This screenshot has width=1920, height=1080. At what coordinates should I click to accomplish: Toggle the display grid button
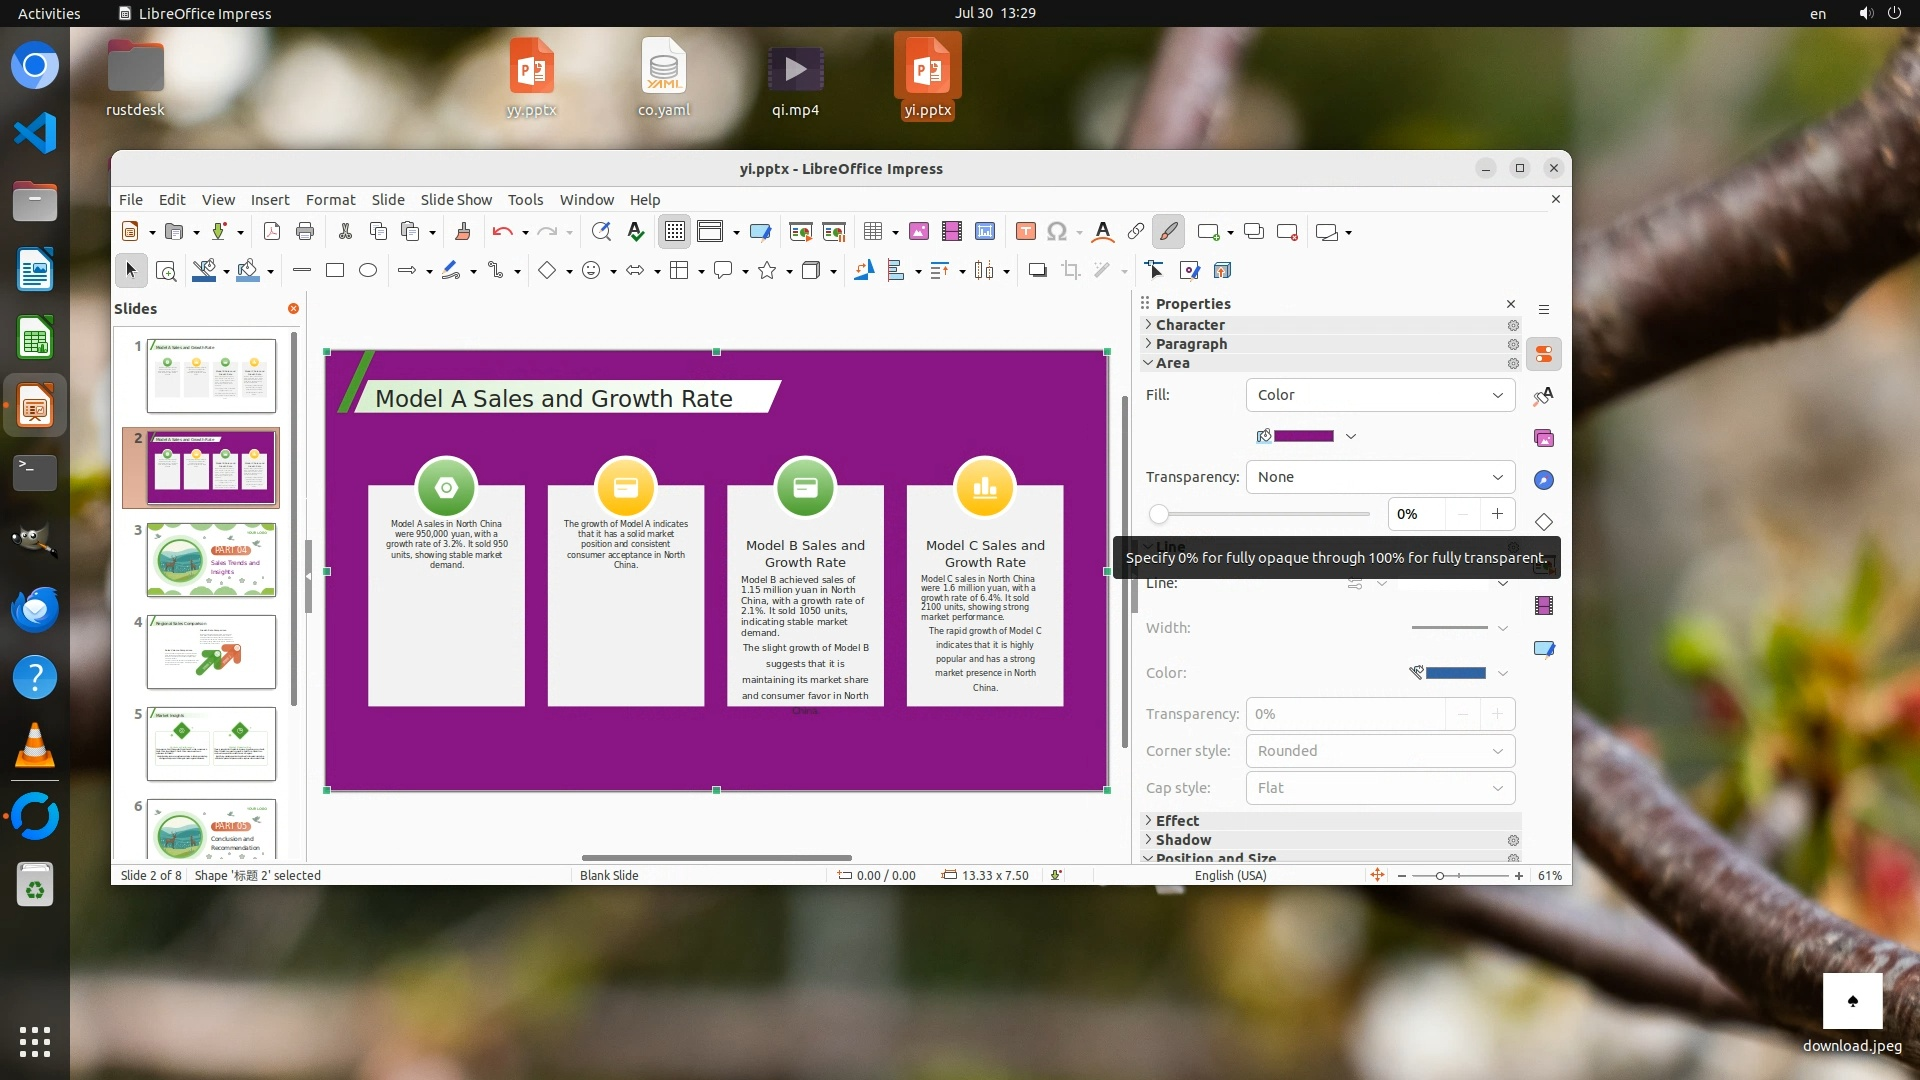click(x=675, y=232)
